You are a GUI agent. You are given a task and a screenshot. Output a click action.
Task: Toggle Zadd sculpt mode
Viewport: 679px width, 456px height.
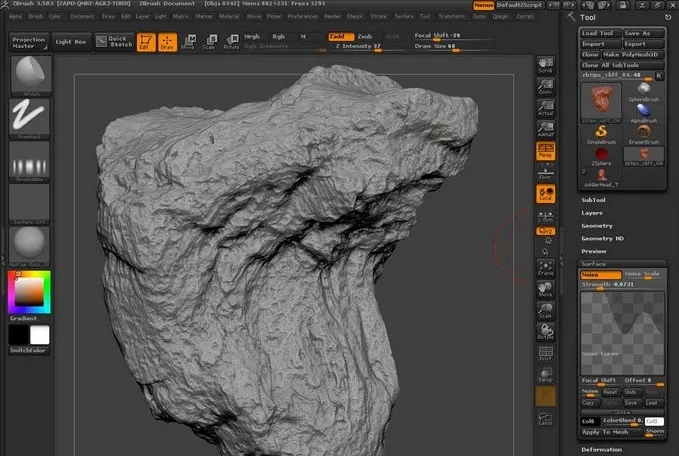pyautogui.click(x=340, y=36)
